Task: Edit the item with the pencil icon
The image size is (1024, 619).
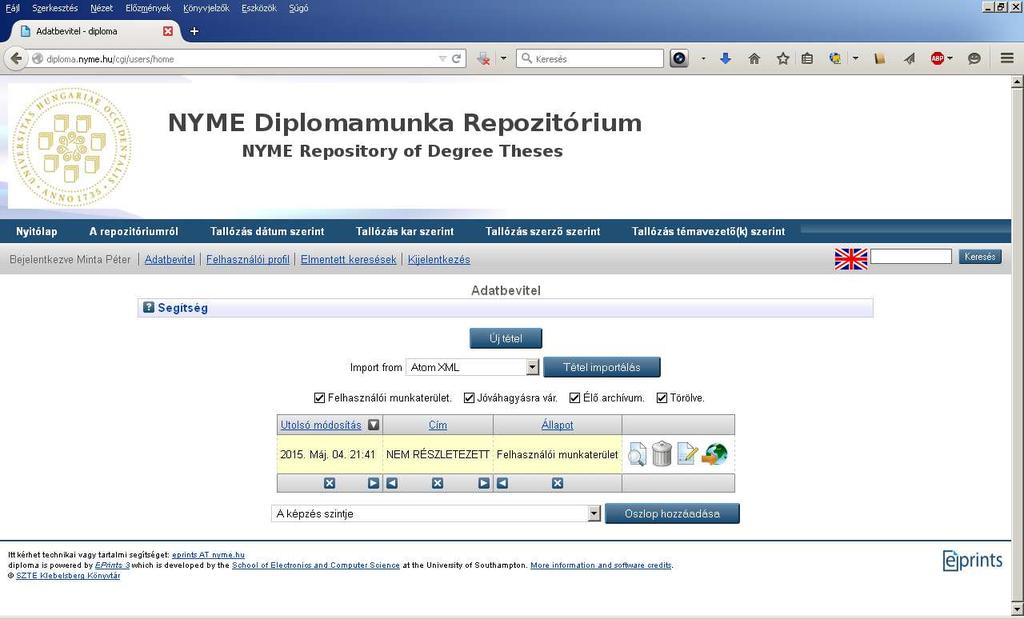Action: pos(687,454)
